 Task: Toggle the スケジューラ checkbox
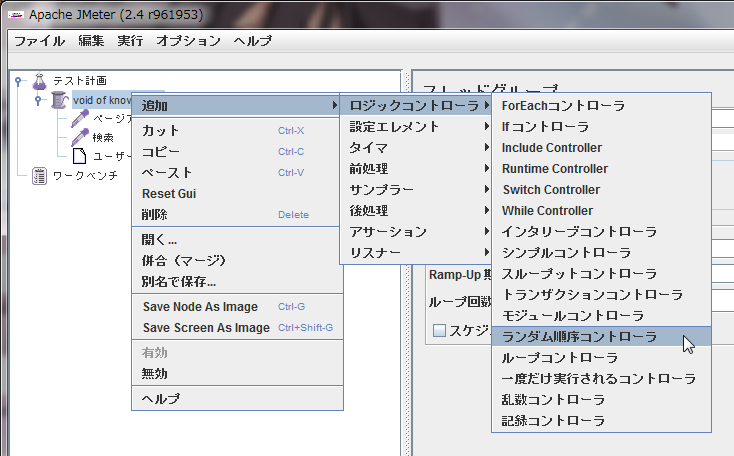439,331
